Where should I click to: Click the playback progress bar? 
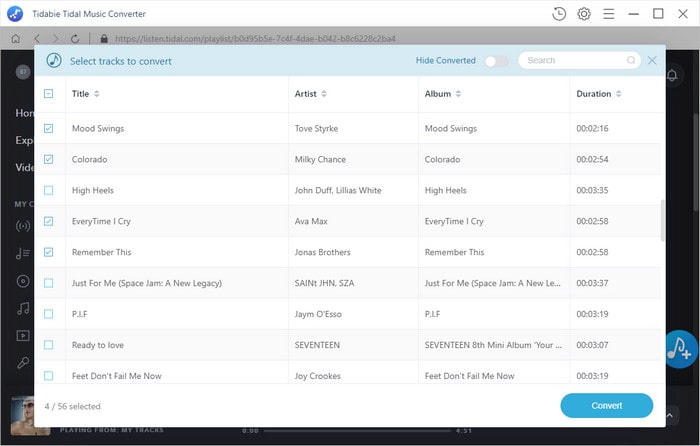click(357, 431)
